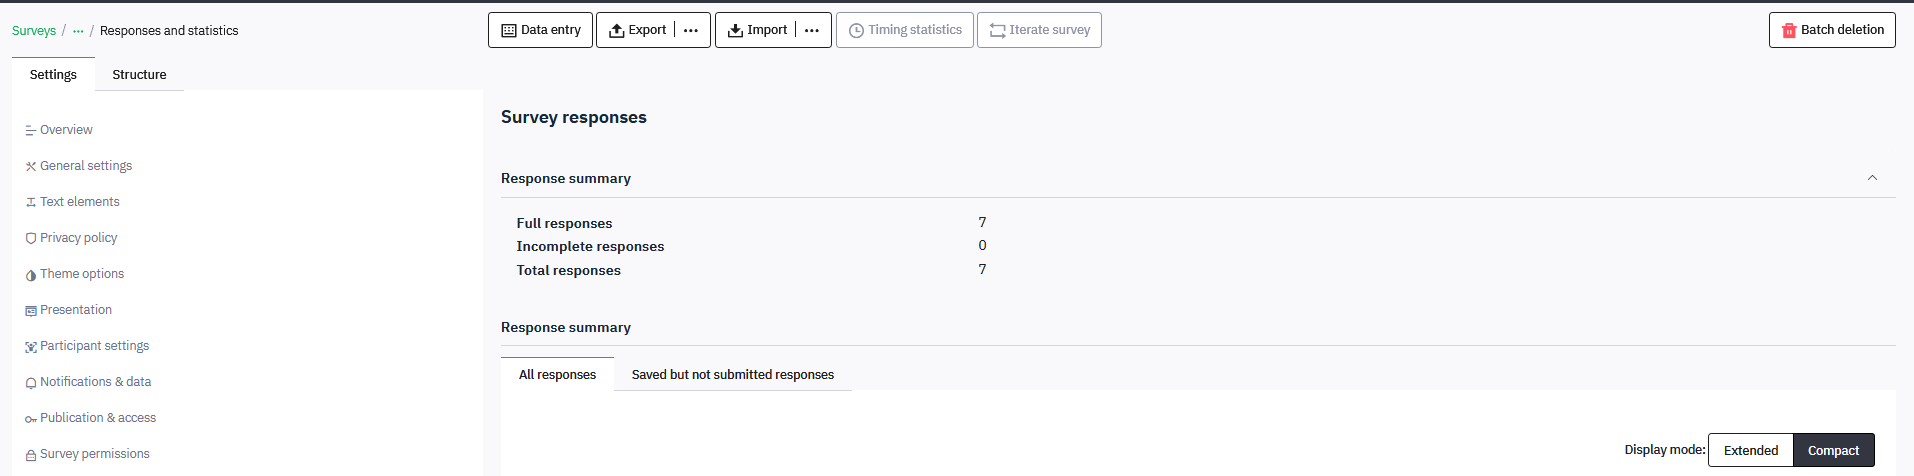Click the Import download icon

735,30
